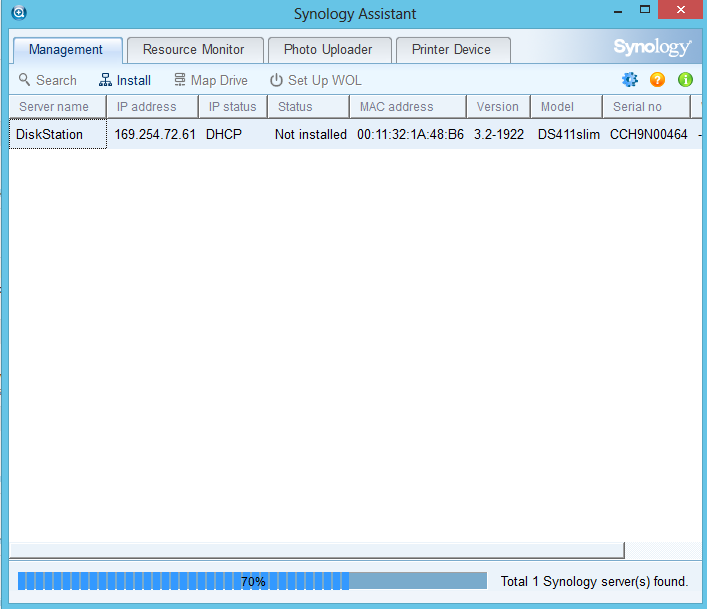Sort by the Server name column header
Viewport: 707px width, 609px height.
[54, 107]
